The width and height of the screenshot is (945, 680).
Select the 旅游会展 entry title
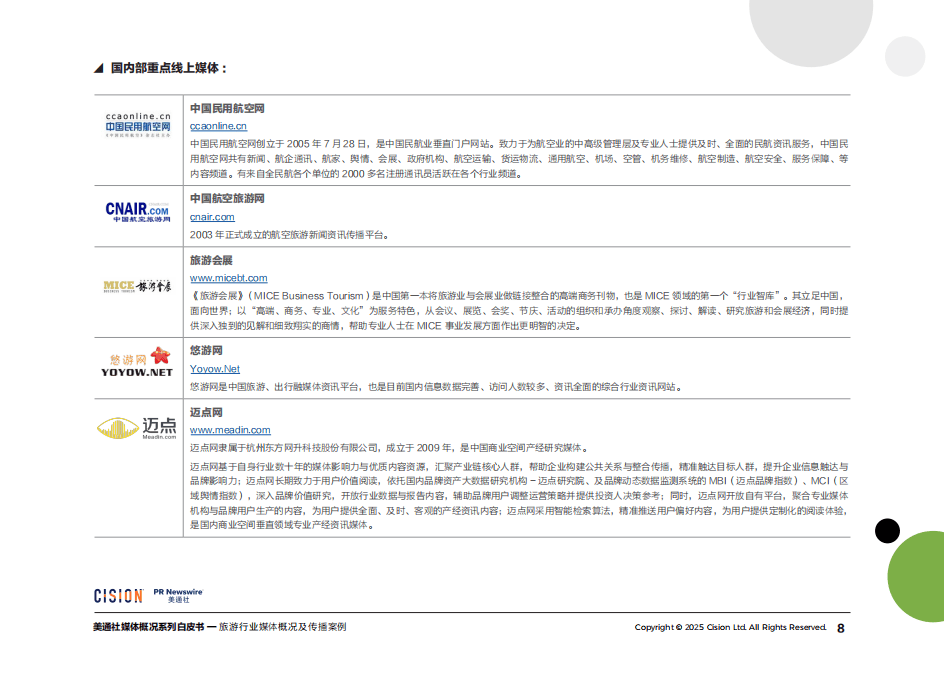pos(210,260)
